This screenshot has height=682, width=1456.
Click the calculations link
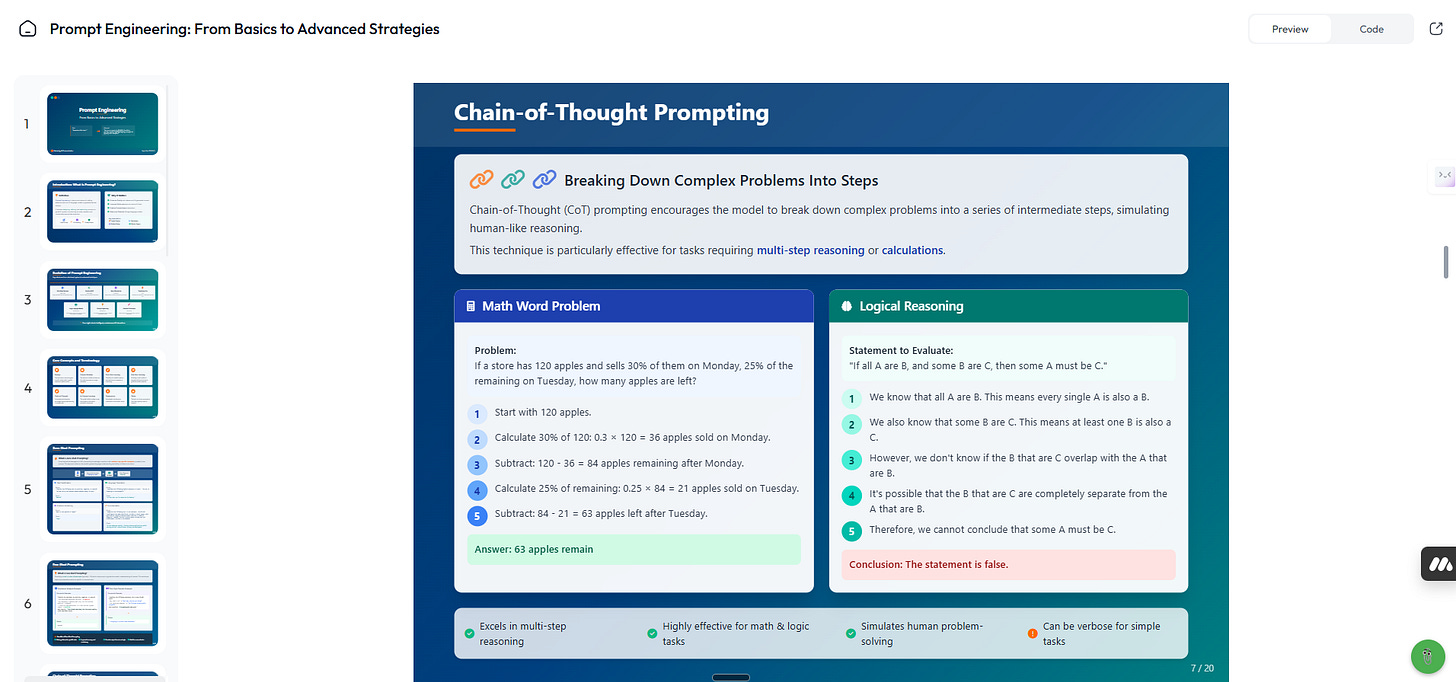[x=912, y=250]
